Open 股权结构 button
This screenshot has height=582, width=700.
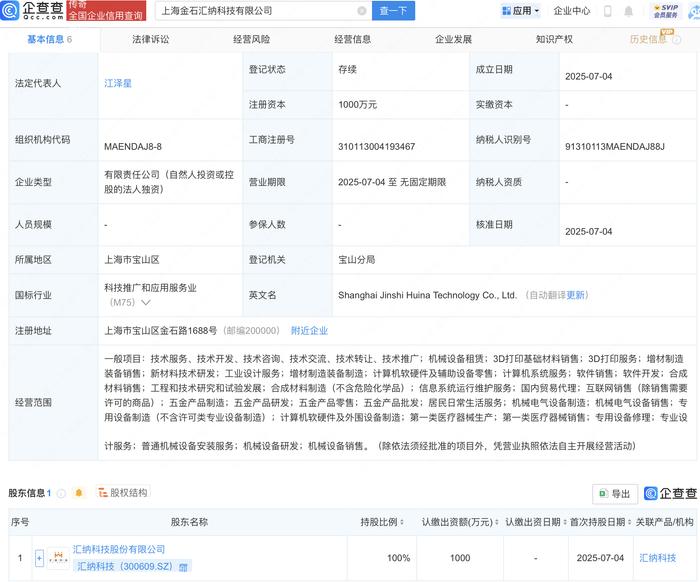[x=123, y=493]
